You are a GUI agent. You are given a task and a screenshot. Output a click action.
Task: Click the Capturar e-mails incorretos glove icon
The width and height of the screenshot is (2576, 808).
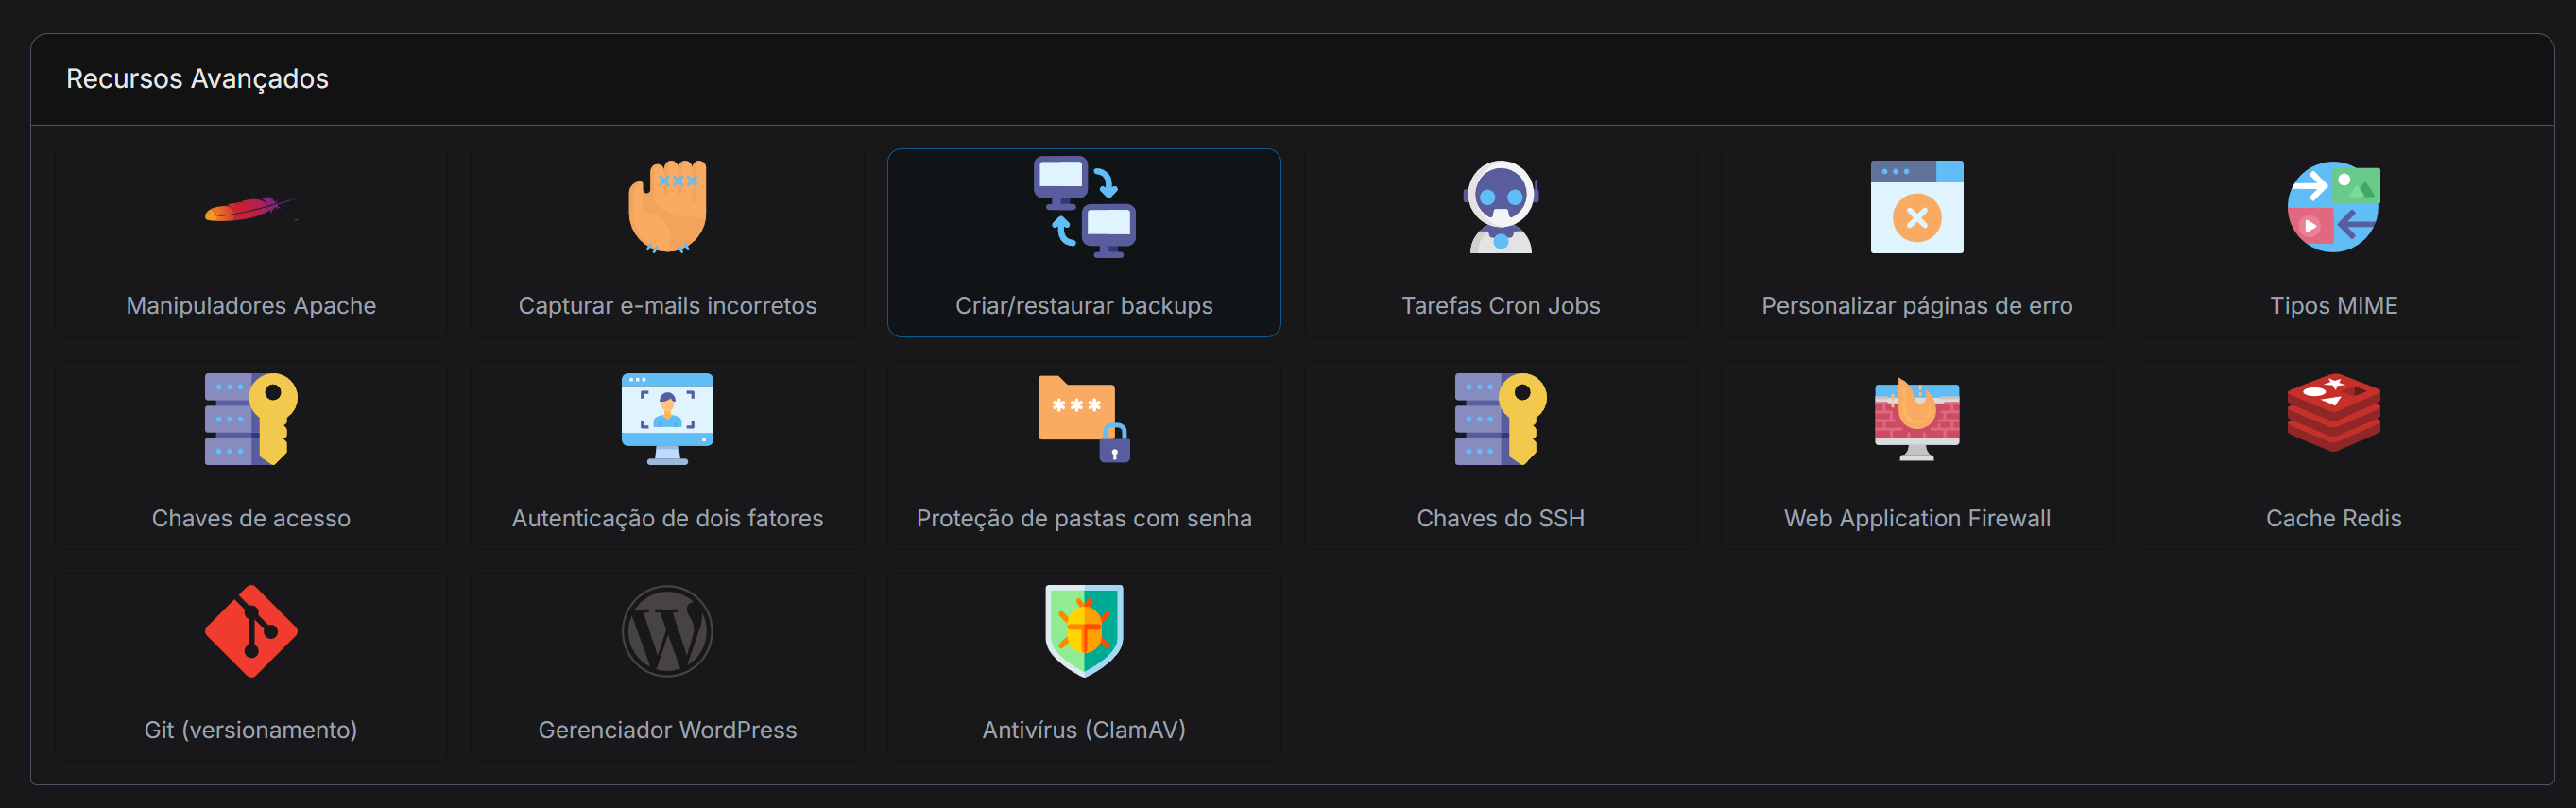coord(667,207)
